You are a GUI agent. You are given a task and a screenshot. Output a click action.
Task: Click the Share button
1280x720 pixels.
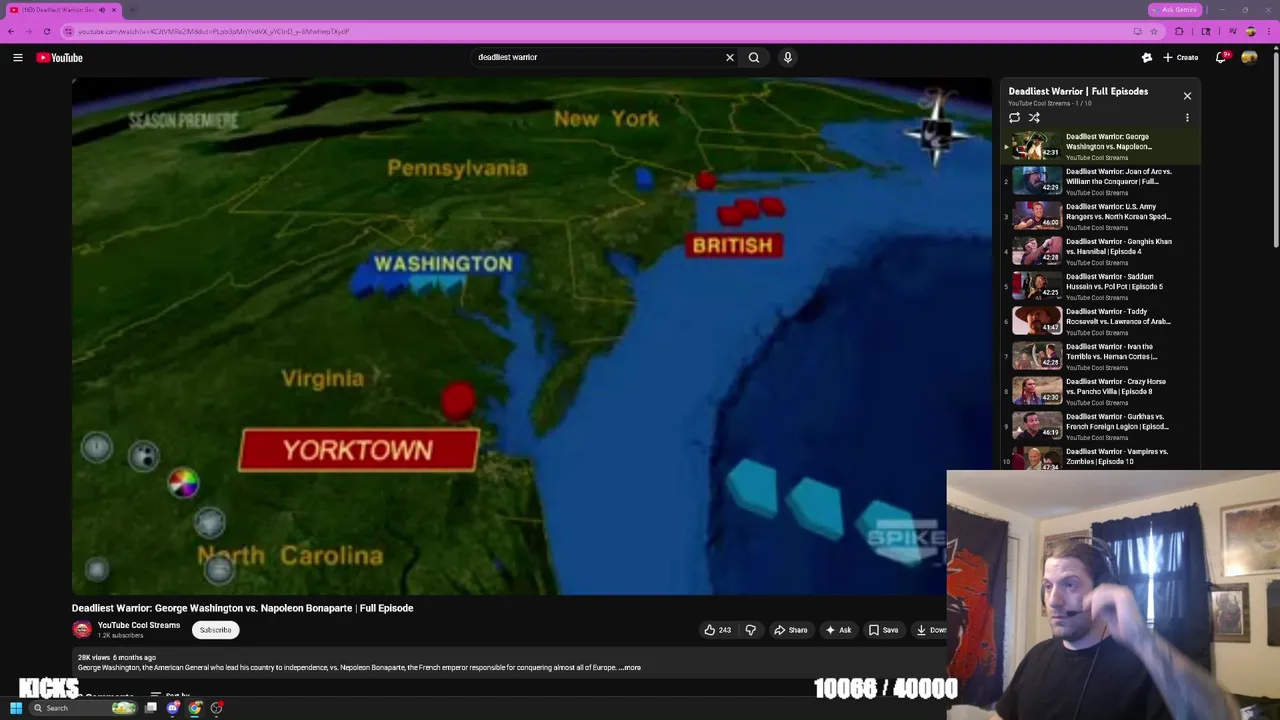click(x=790, y=630)
